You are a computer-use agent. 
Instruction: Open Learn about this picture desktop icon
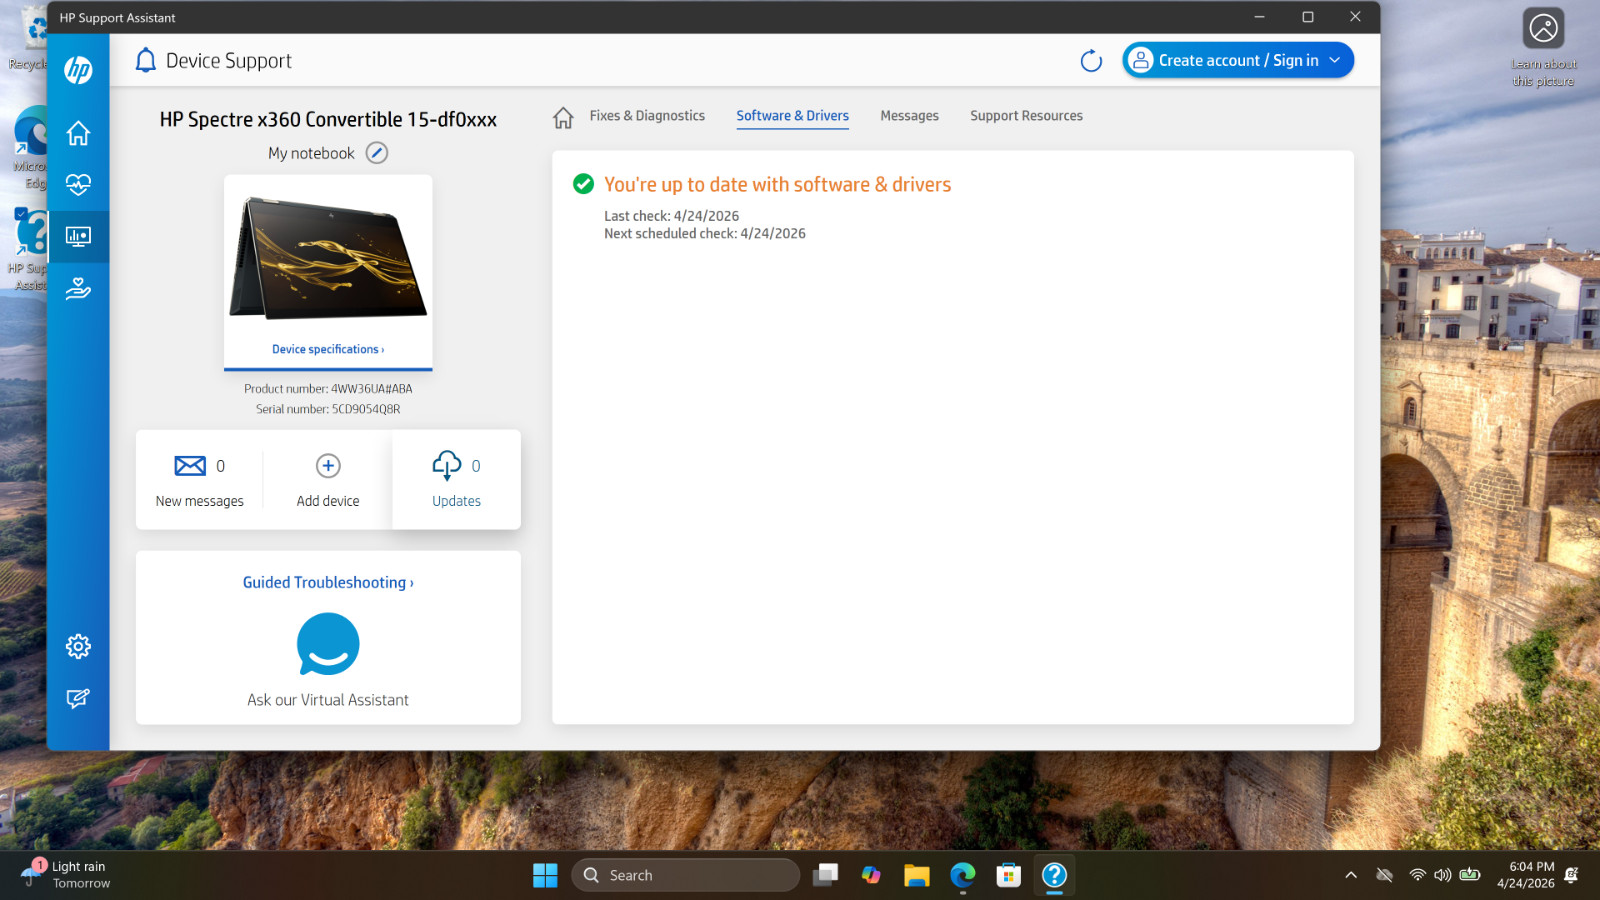coord(1543,47)
